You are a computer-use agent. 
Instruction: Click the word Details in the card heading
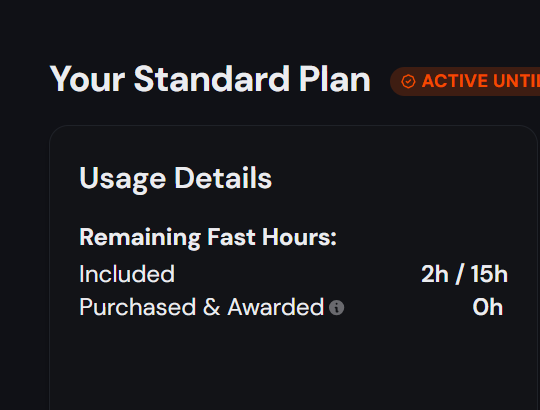pos(224,178)
